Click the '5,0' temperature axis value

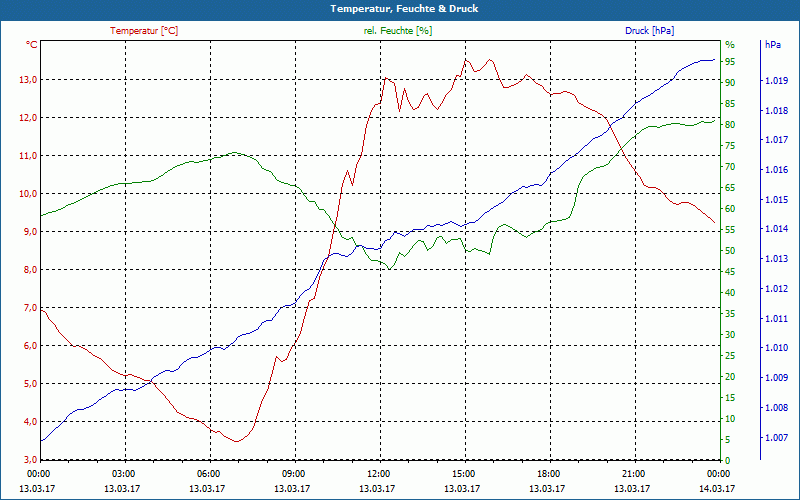tap(31, 384)
